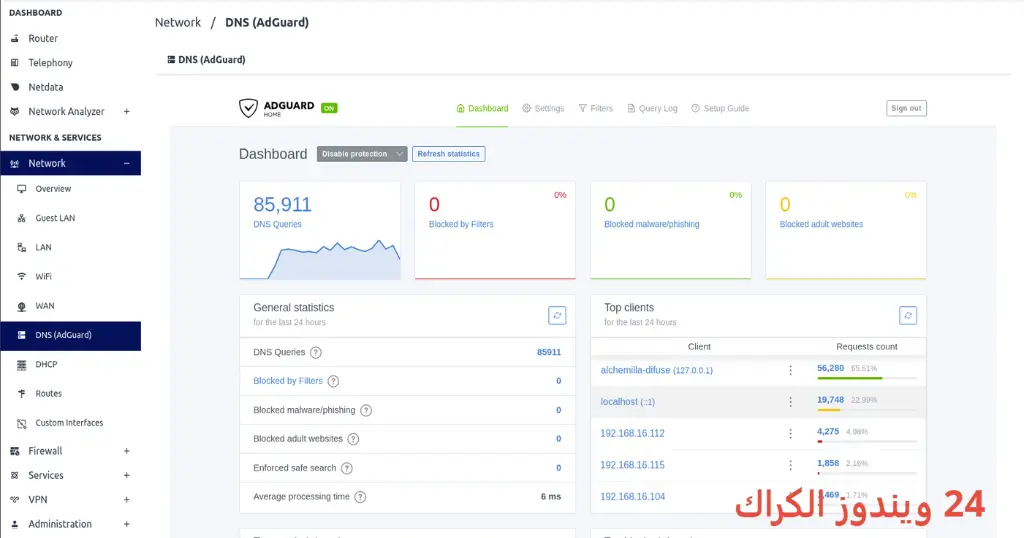Click the 192.168.16.104 client link
Image resolution: width=1024 pixels, height=538 pixels.
[632, 496]
